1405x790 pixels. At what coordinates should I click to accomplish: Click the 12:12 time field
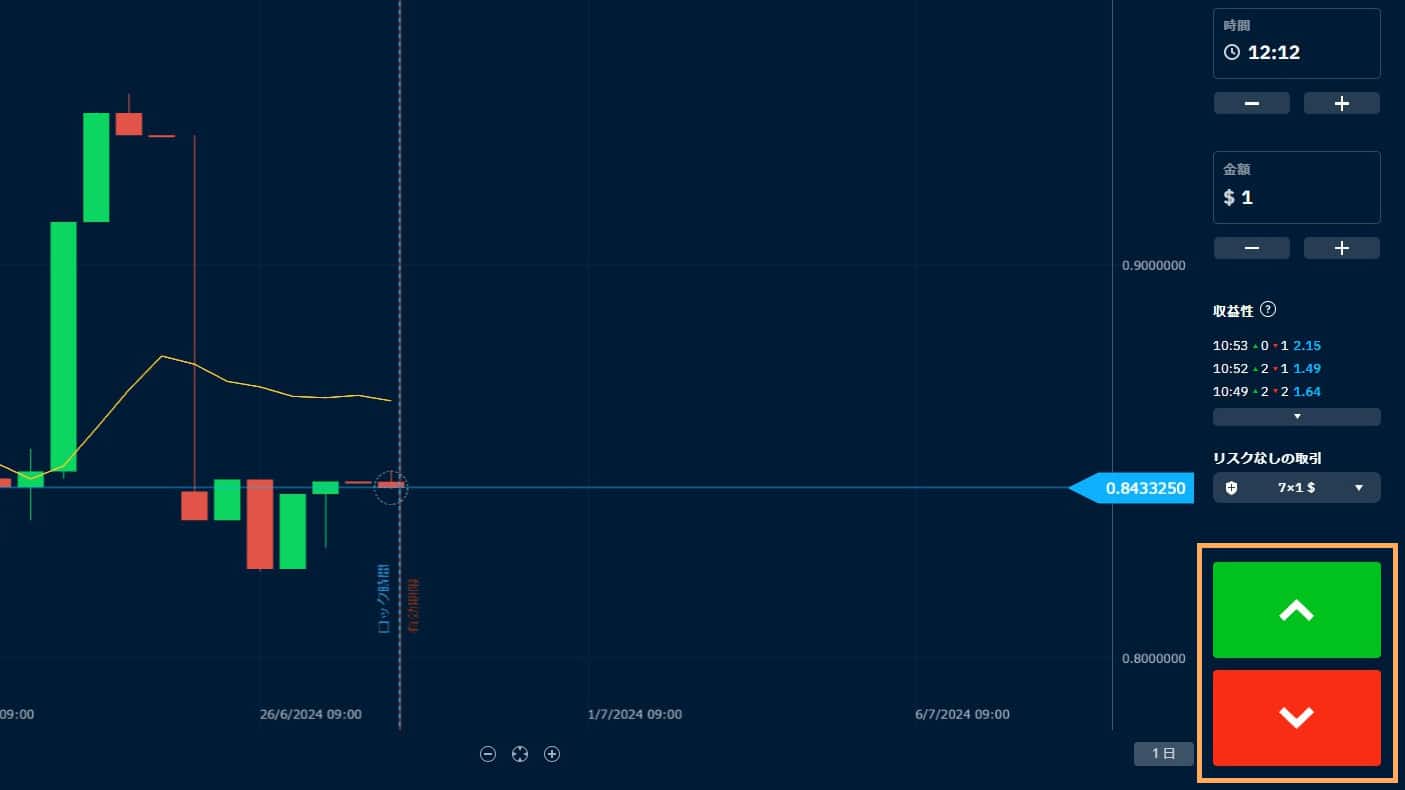[x=1296, y=43]
